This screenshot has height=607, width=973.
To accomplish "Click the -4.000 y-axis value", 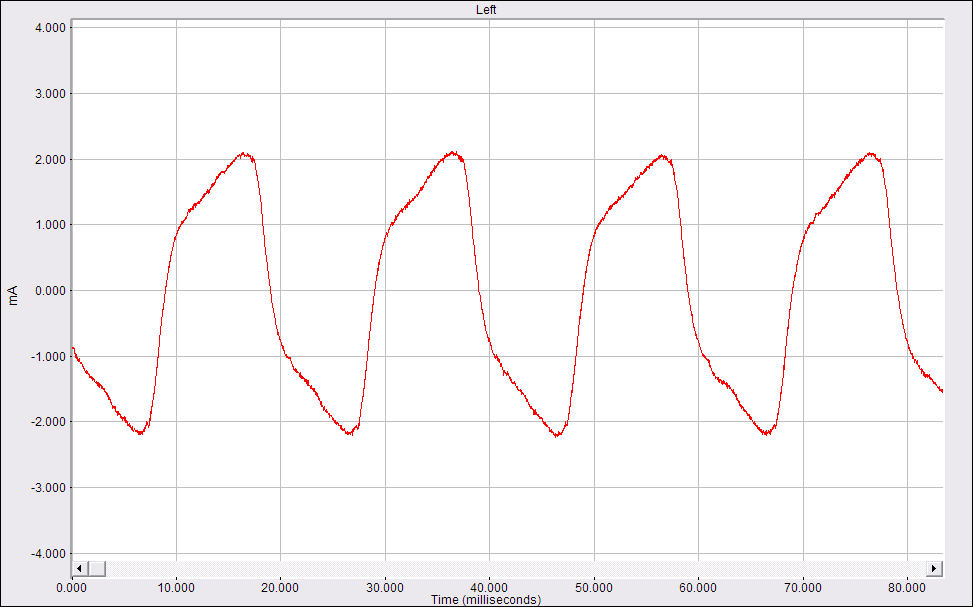I will point(49,554).
